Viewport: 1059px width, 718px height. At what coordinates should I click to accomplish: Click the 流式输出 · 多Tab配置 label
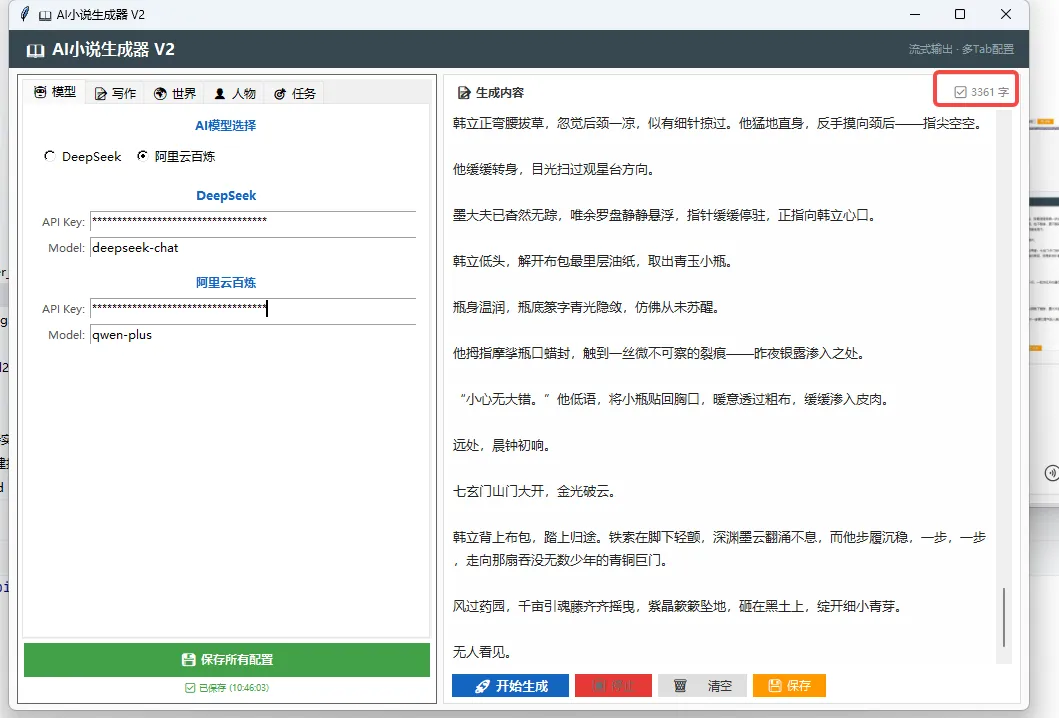tap(961, 49)
